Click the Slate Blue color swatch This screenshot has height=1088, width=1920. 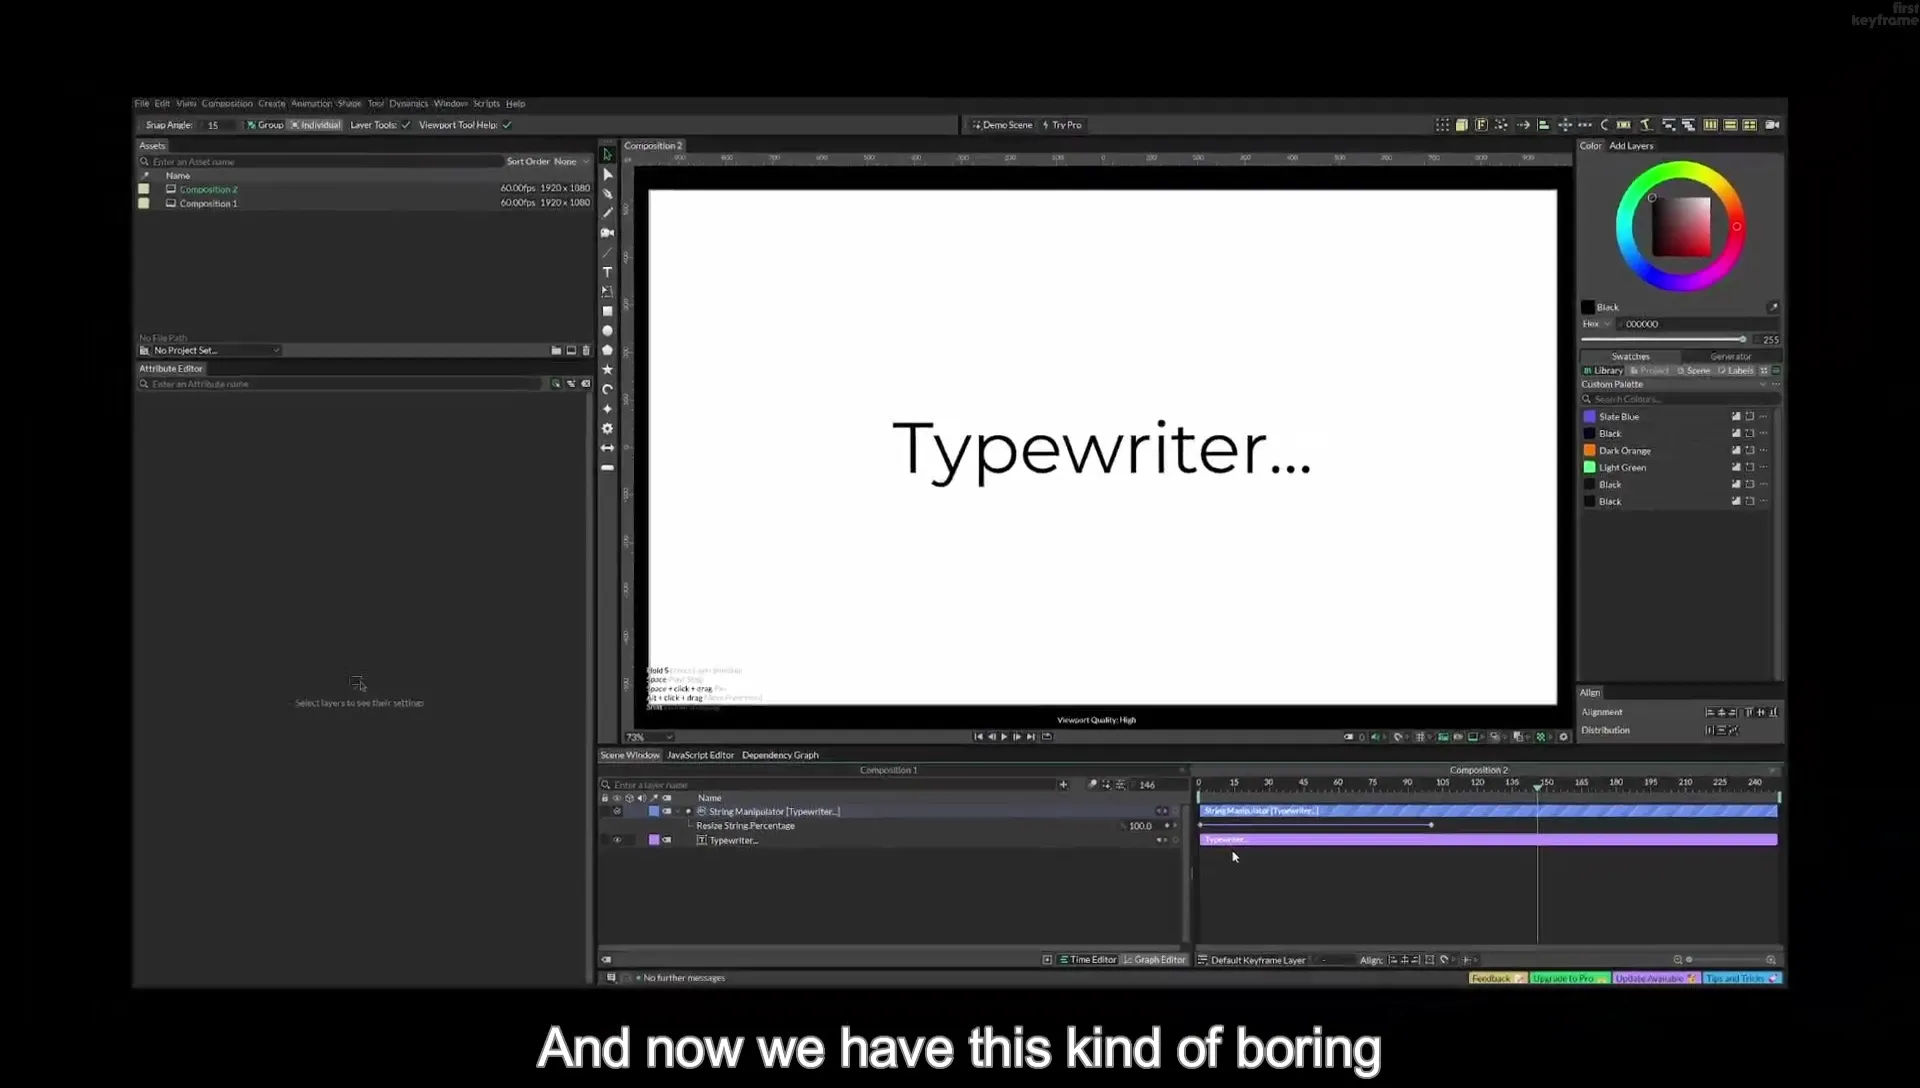pos(1589,417)
